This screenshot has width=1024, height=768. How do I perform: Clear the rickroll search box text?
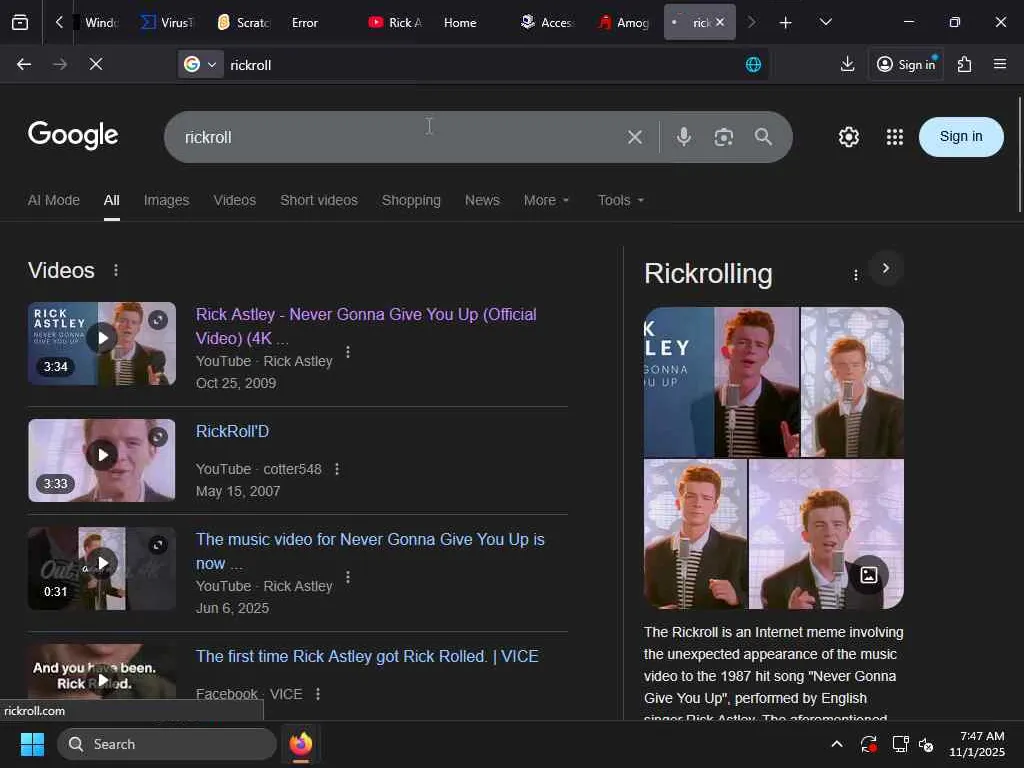(635, 137)
